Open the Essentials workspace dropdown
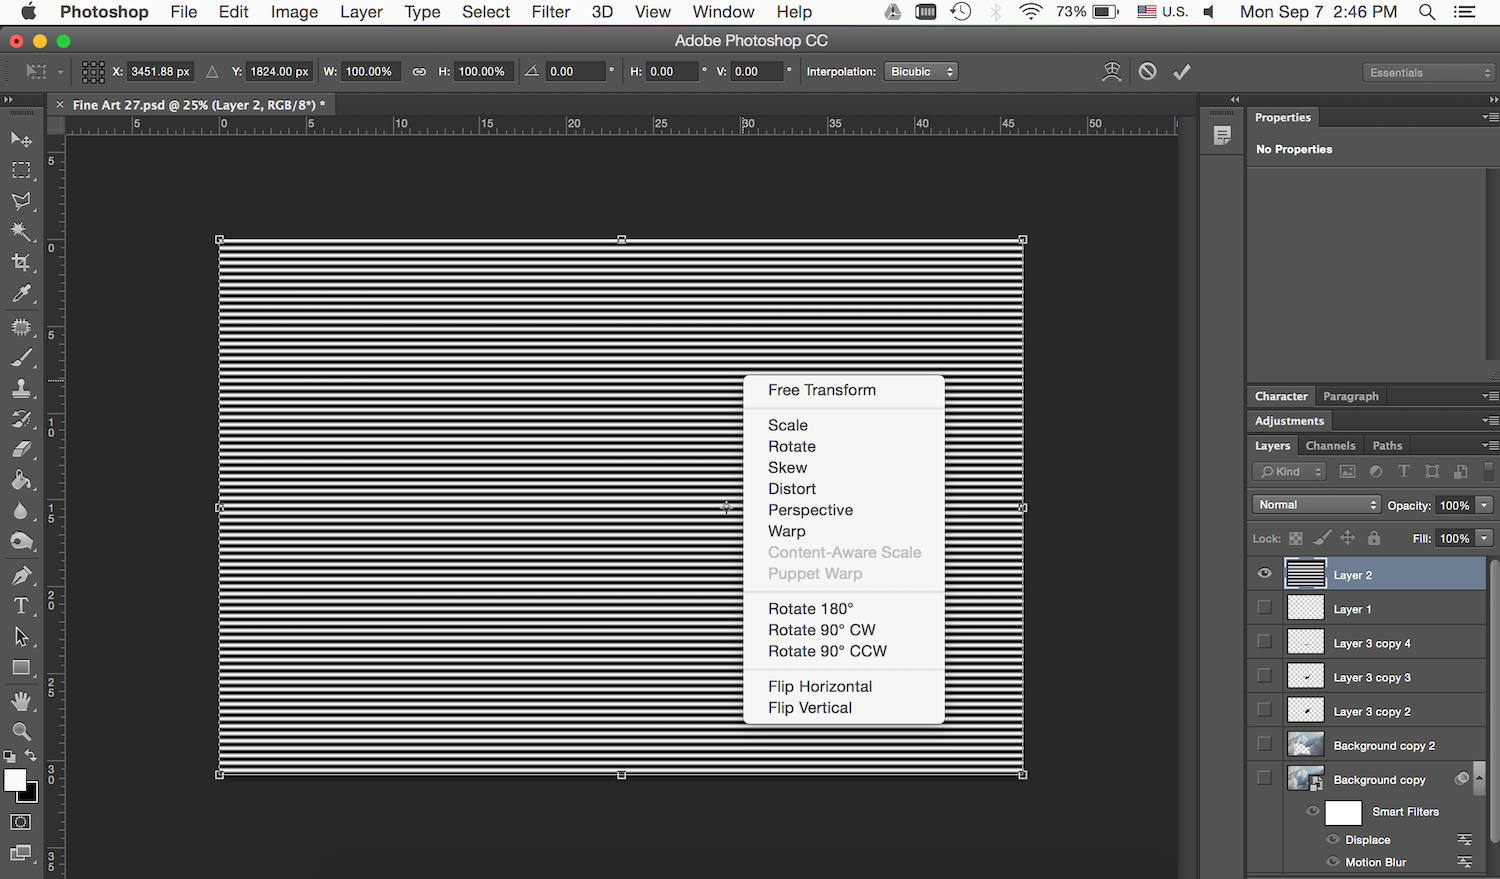Image resolution: width=1500 pixels, height=879 pixels. [1428, 72]
